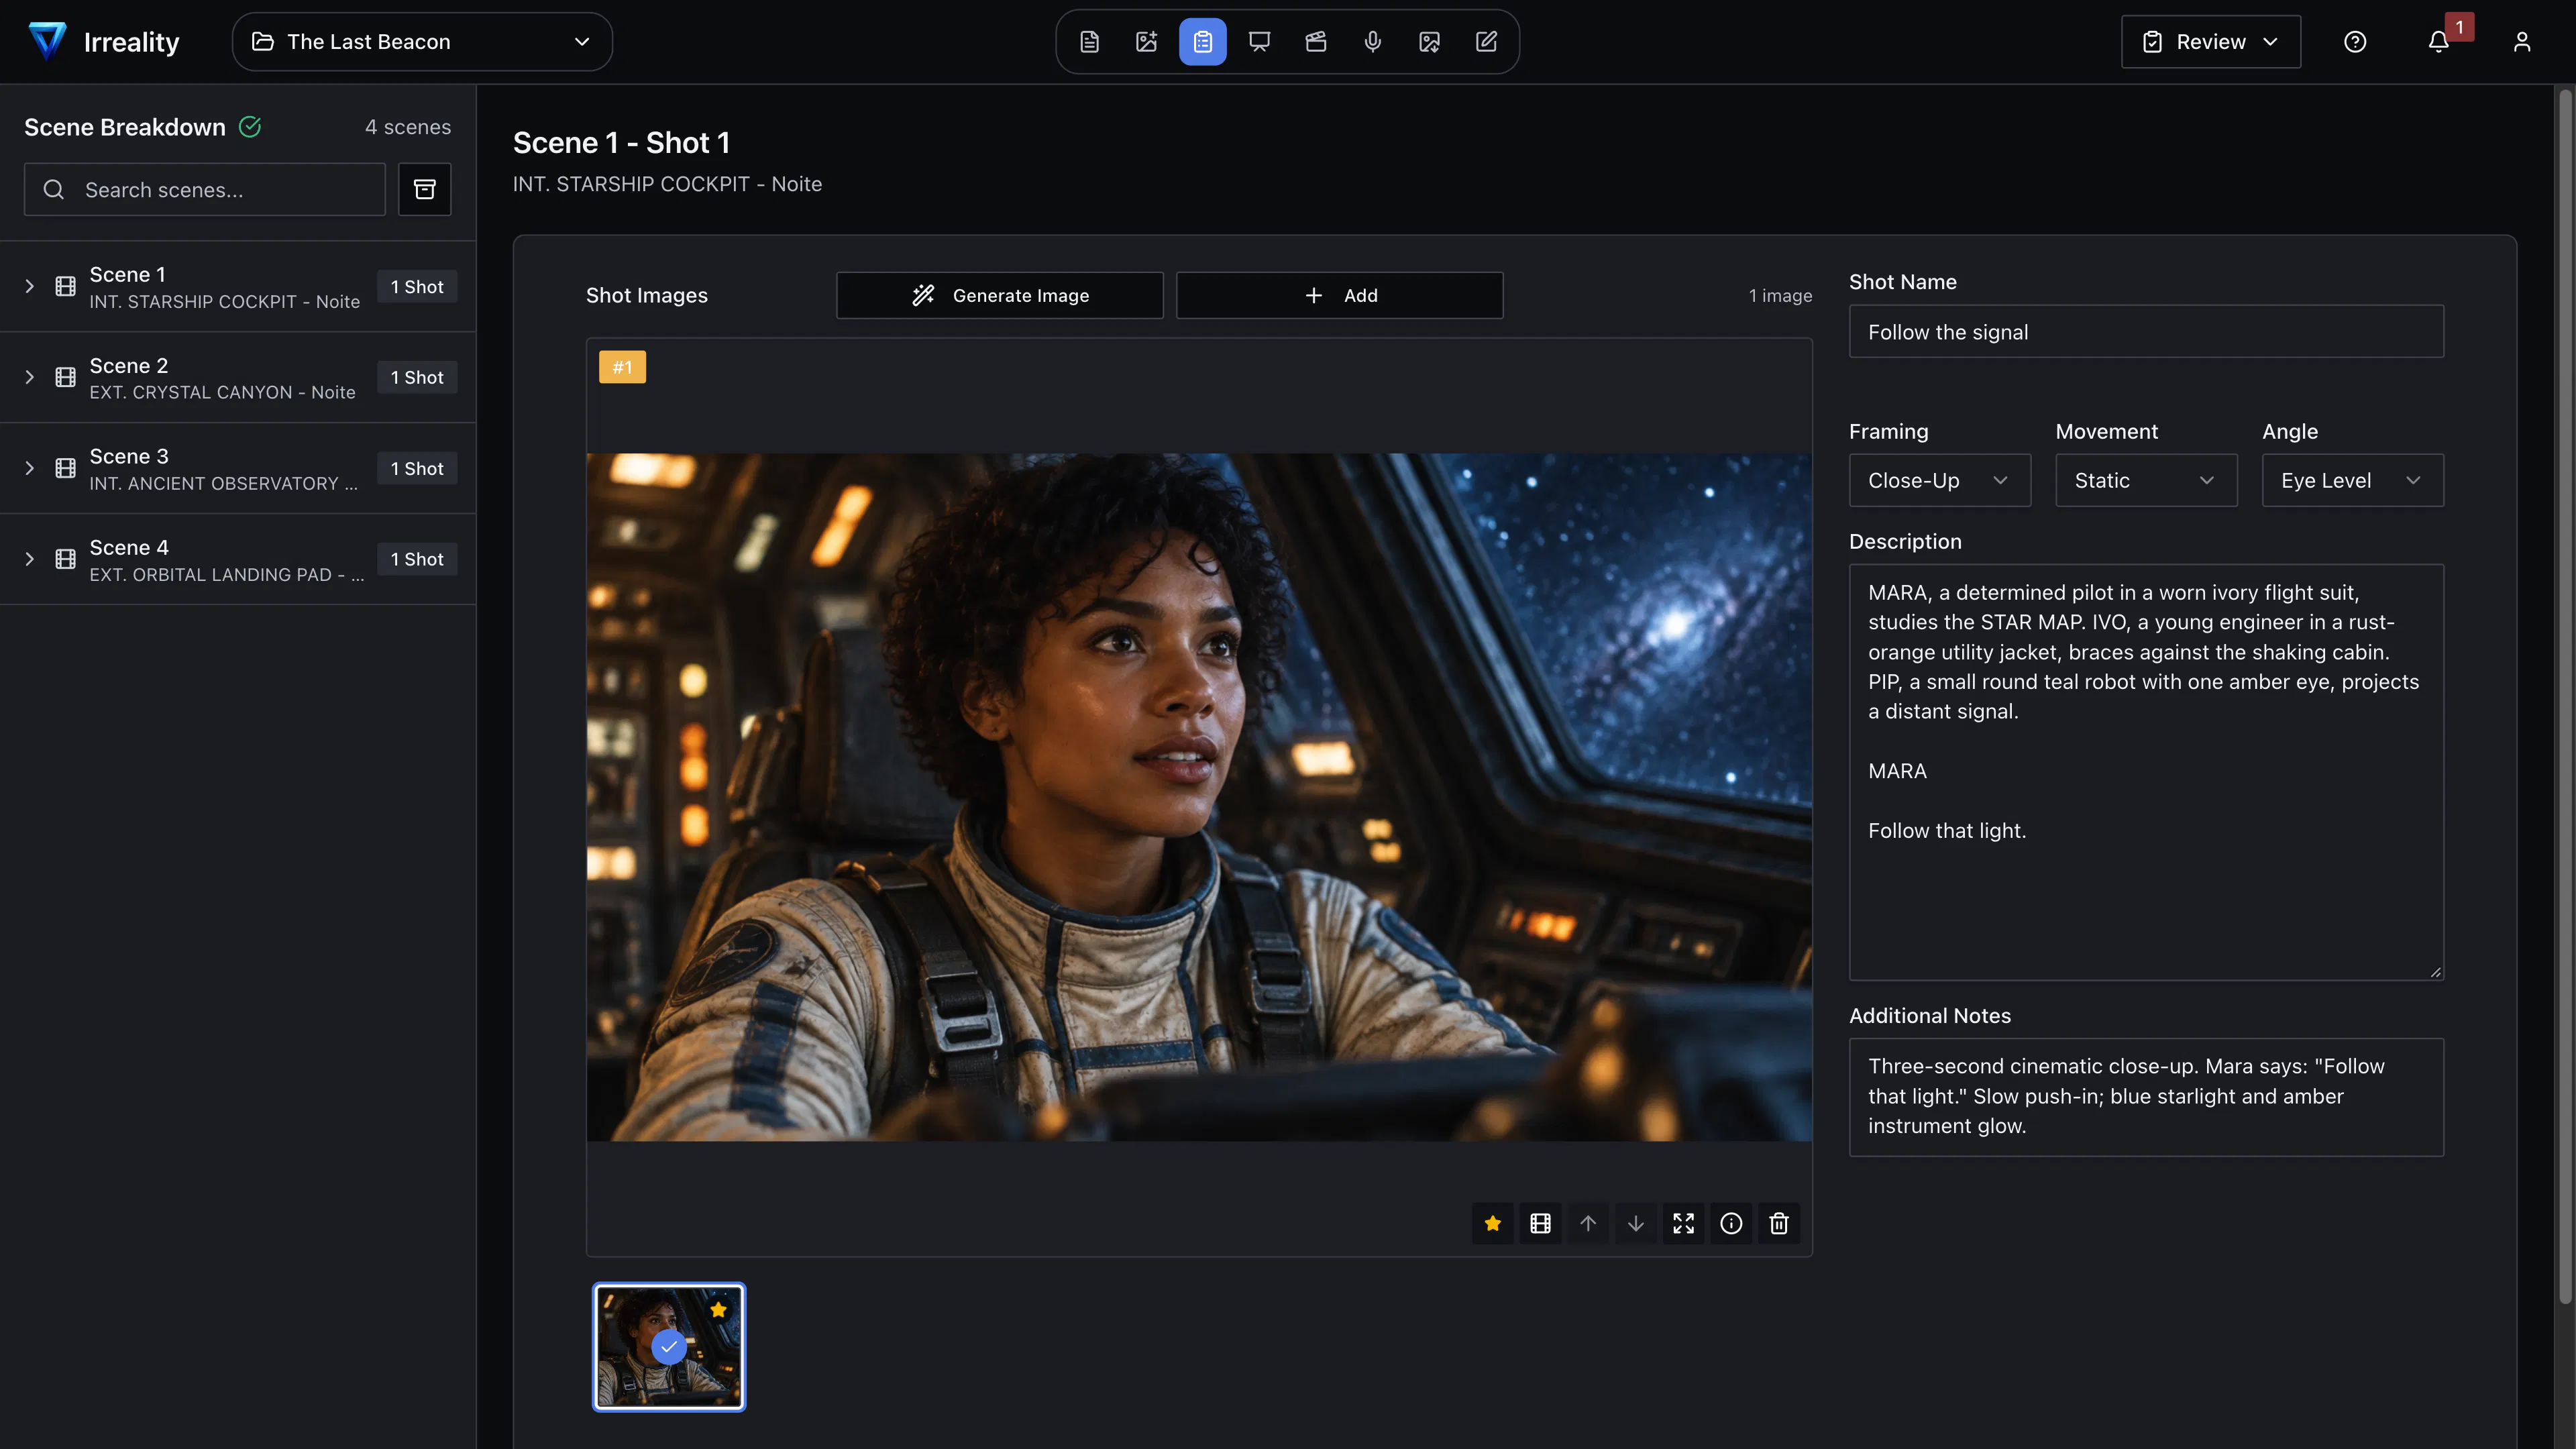
Task: Expand Scene 1 chevron in sidebar
Action: click(x=29, y=287)
